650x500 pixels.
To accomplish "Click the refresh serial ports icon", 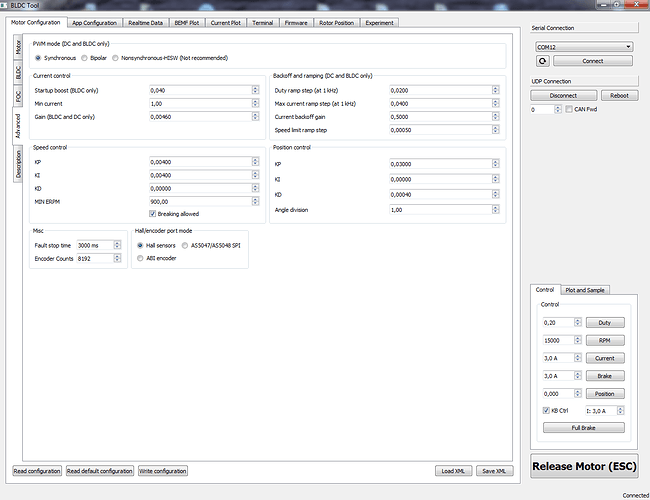I will [544, 61].
